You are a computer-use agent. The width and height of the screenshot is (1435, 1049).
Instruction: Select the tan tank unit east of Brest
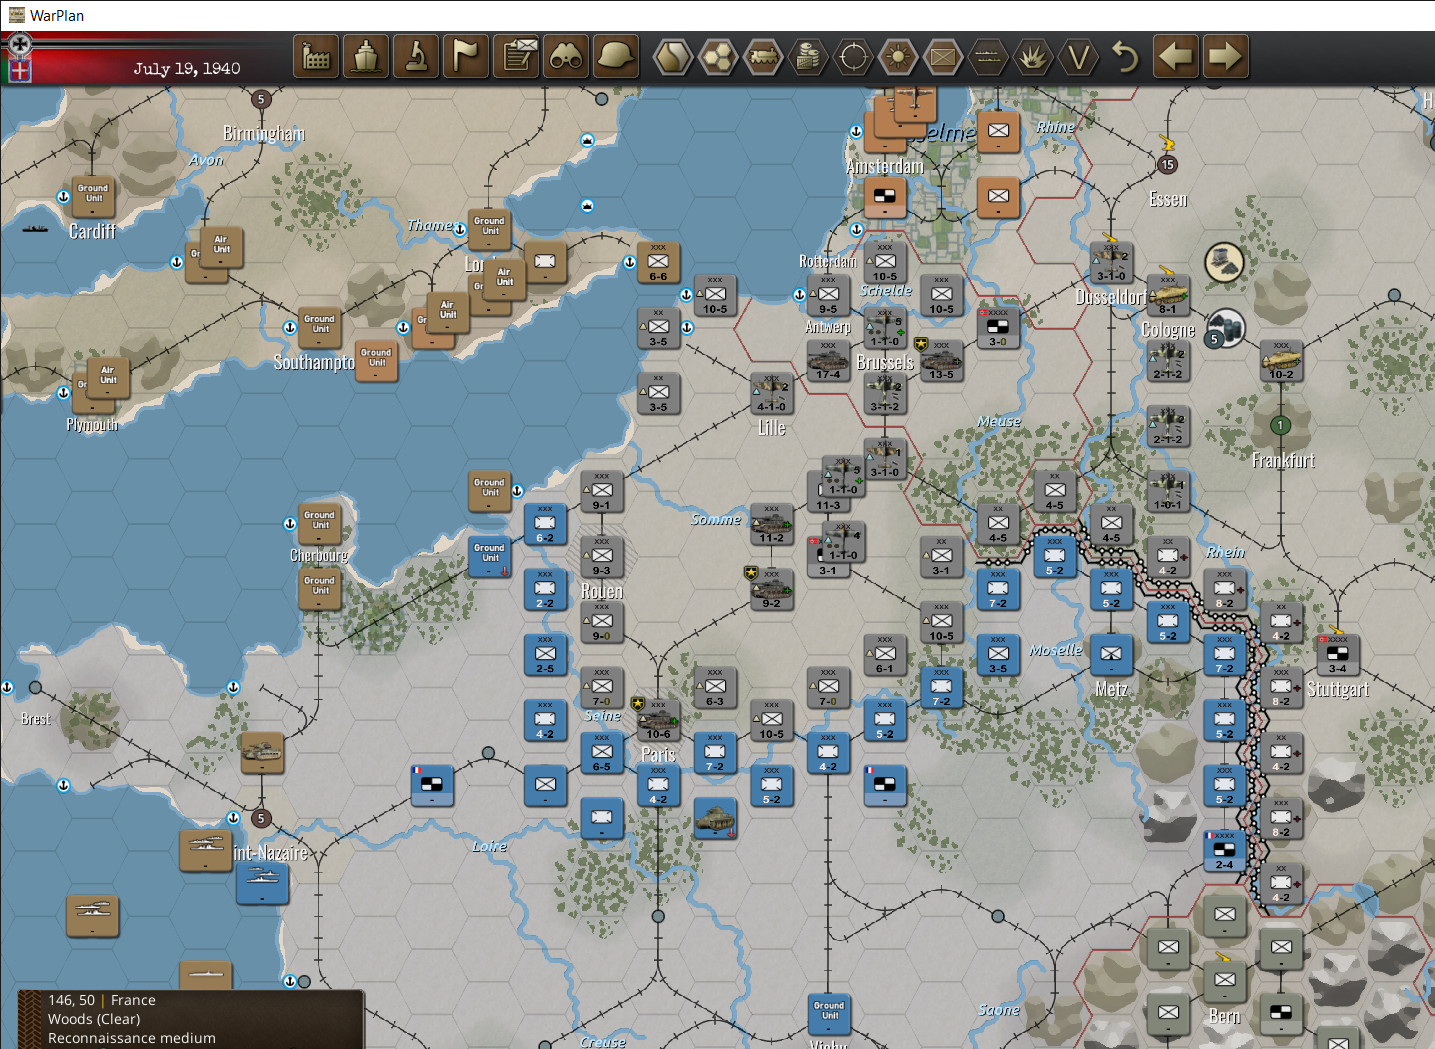click(x=262, y=752)
